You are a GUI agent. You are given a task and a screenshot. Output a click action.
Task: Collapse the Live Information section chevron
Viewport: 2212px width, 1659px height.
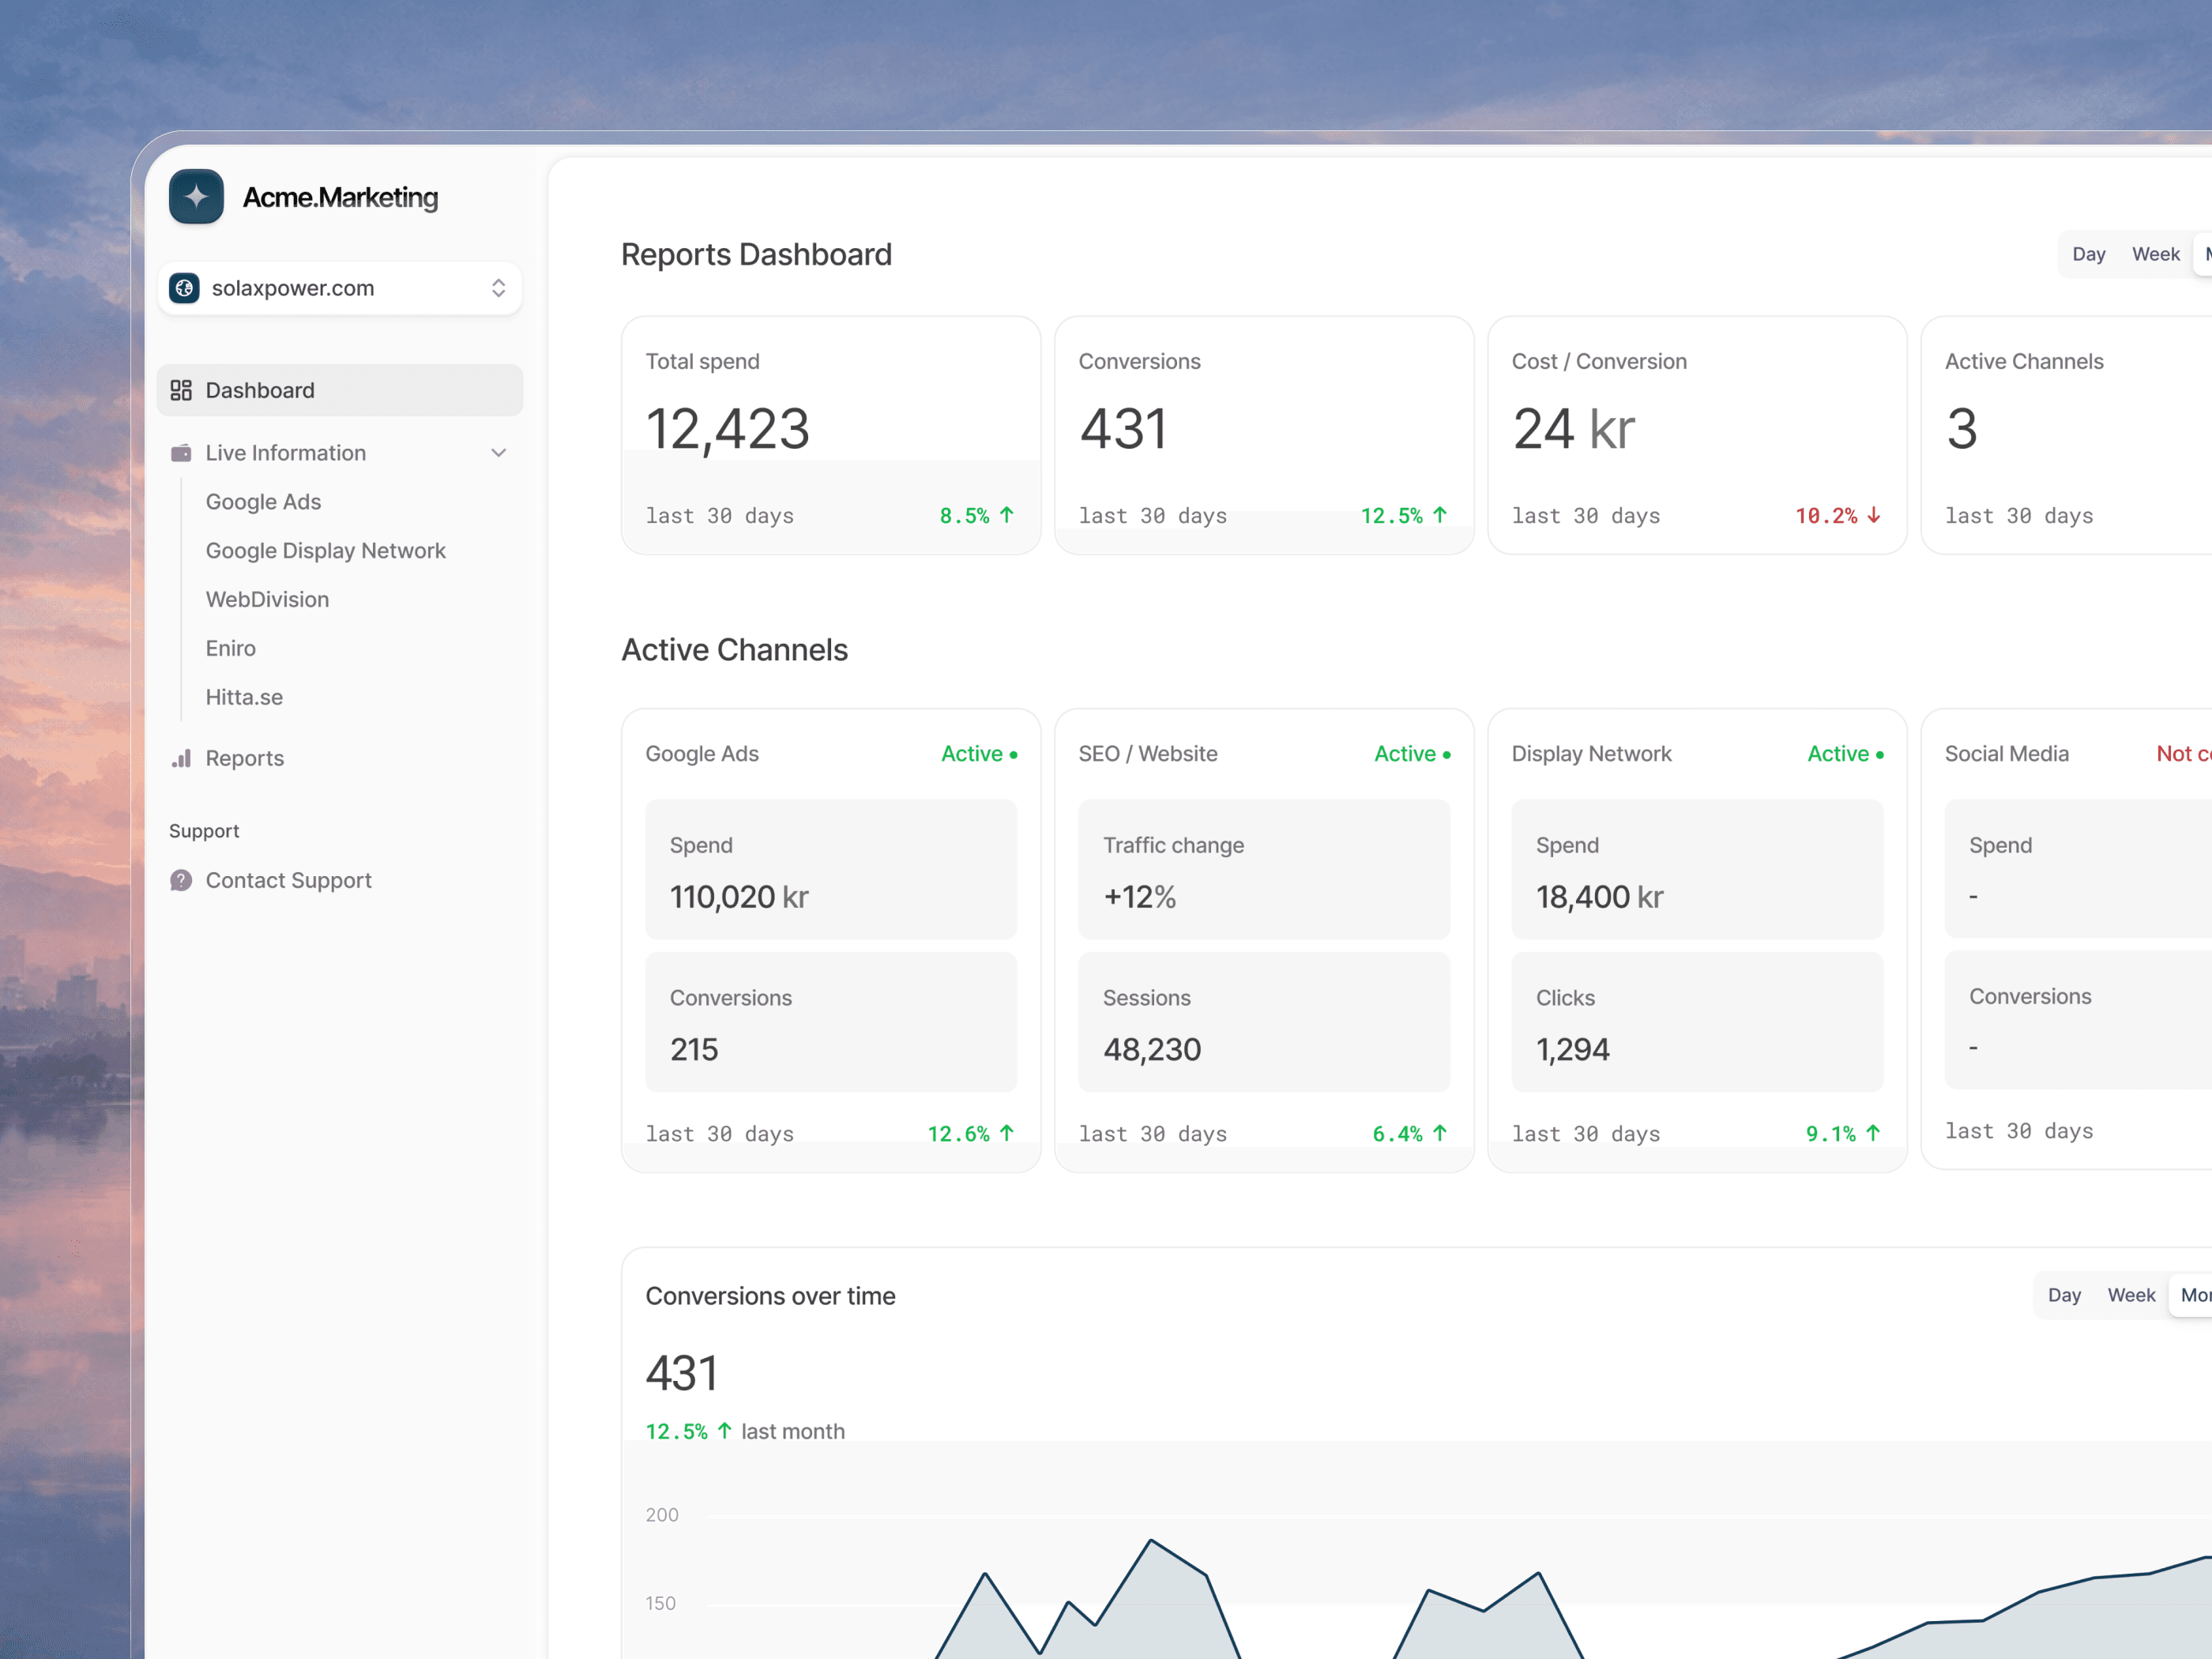coord(499,453)
